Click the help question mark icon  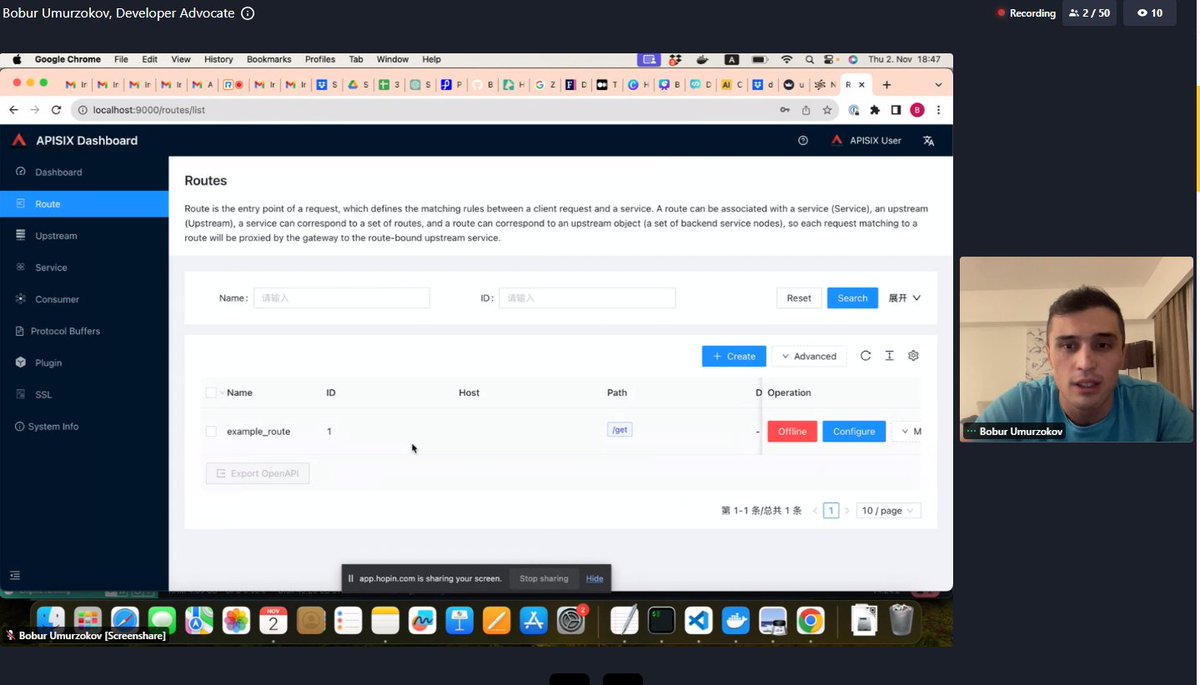tap(803, 141)
